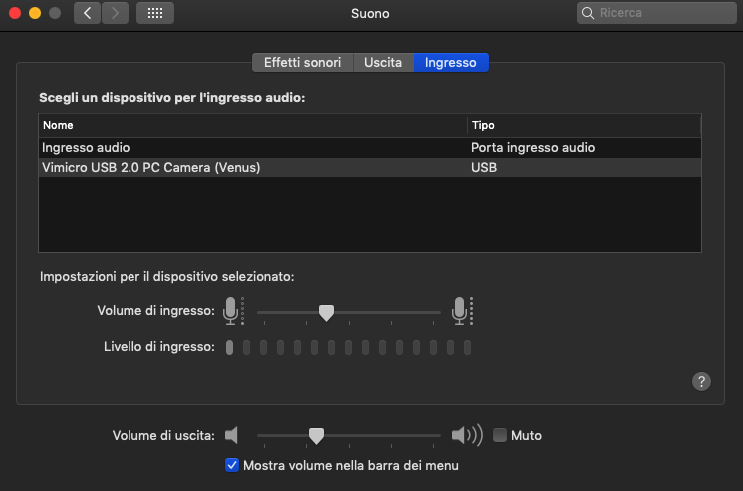Click the help question mark button

pyautogui.click(x=701, y=381)
